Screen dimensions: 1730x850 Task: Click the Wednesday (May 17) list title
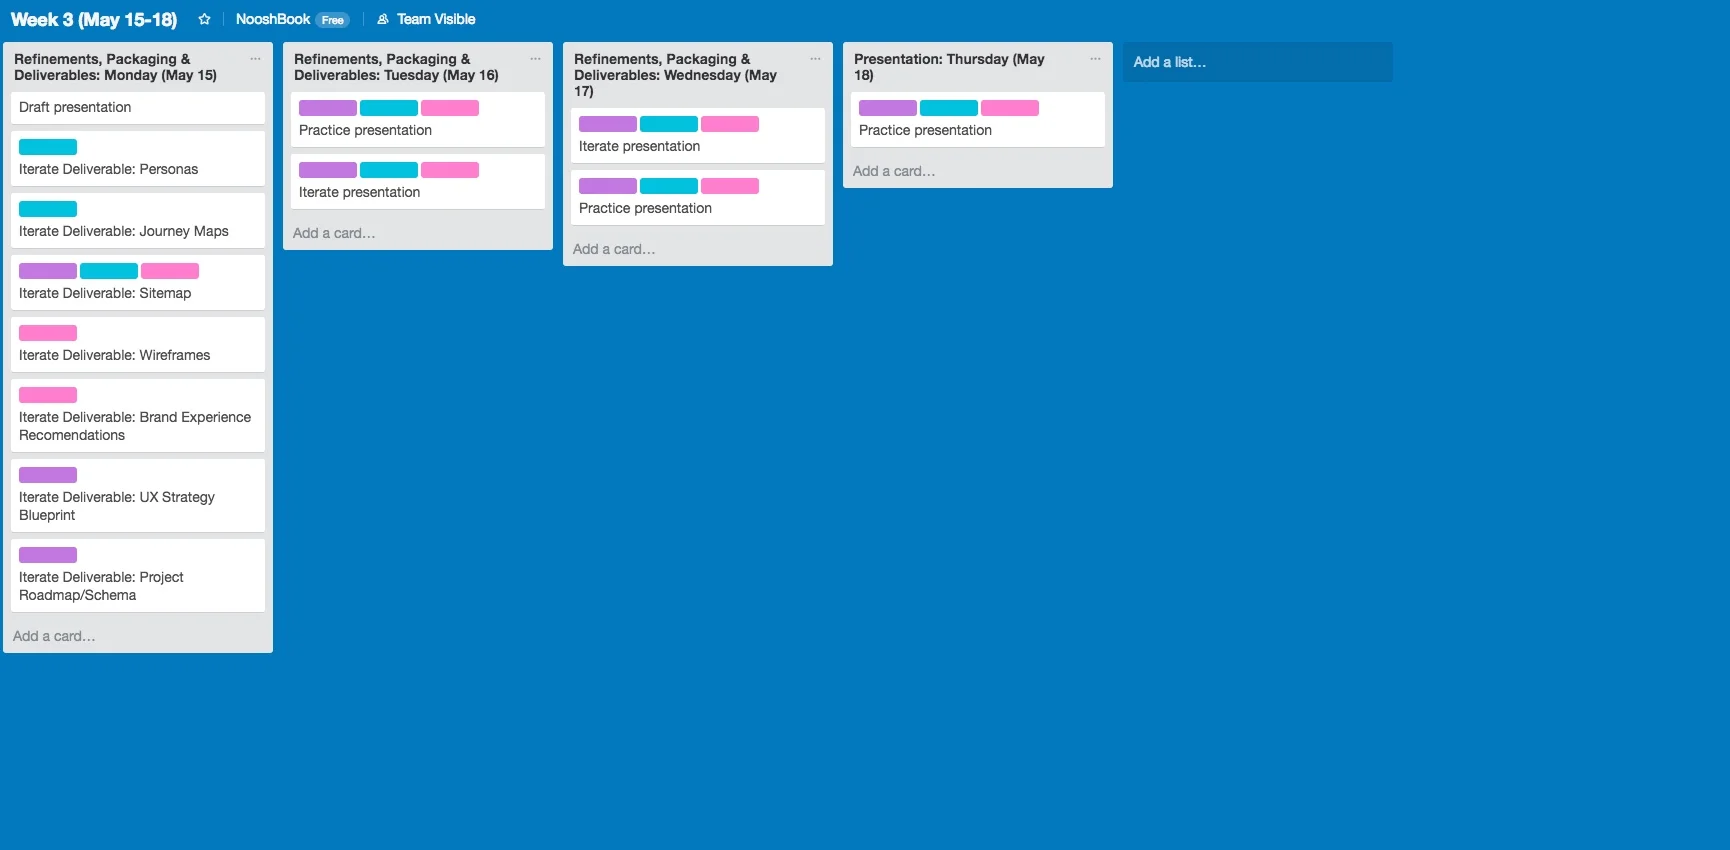click(x=676, y=75)
